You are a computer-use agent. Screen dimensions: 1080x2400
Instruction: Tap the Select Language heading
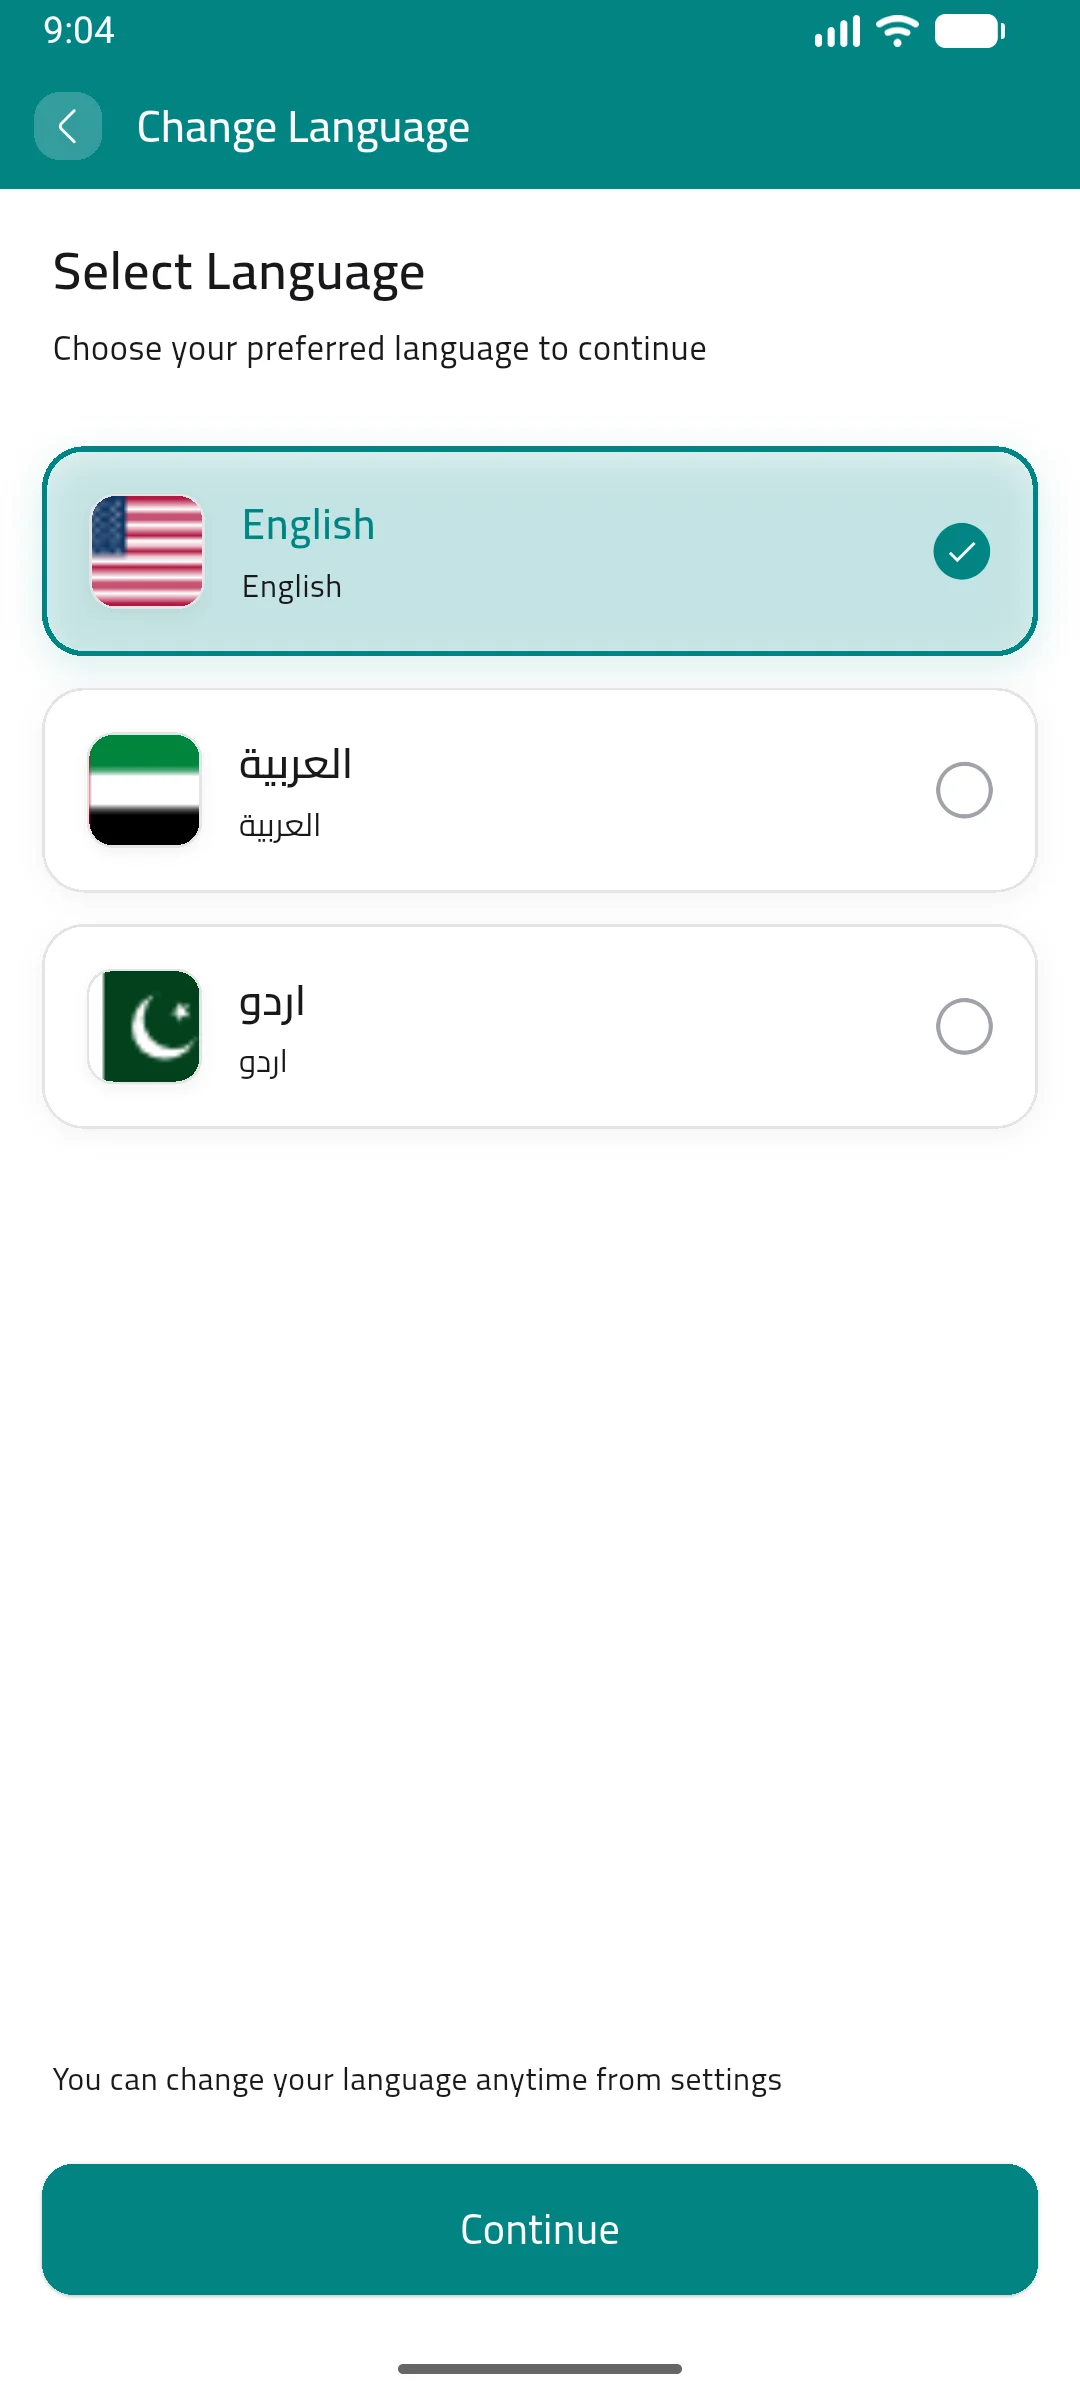[x=239, y=270]
